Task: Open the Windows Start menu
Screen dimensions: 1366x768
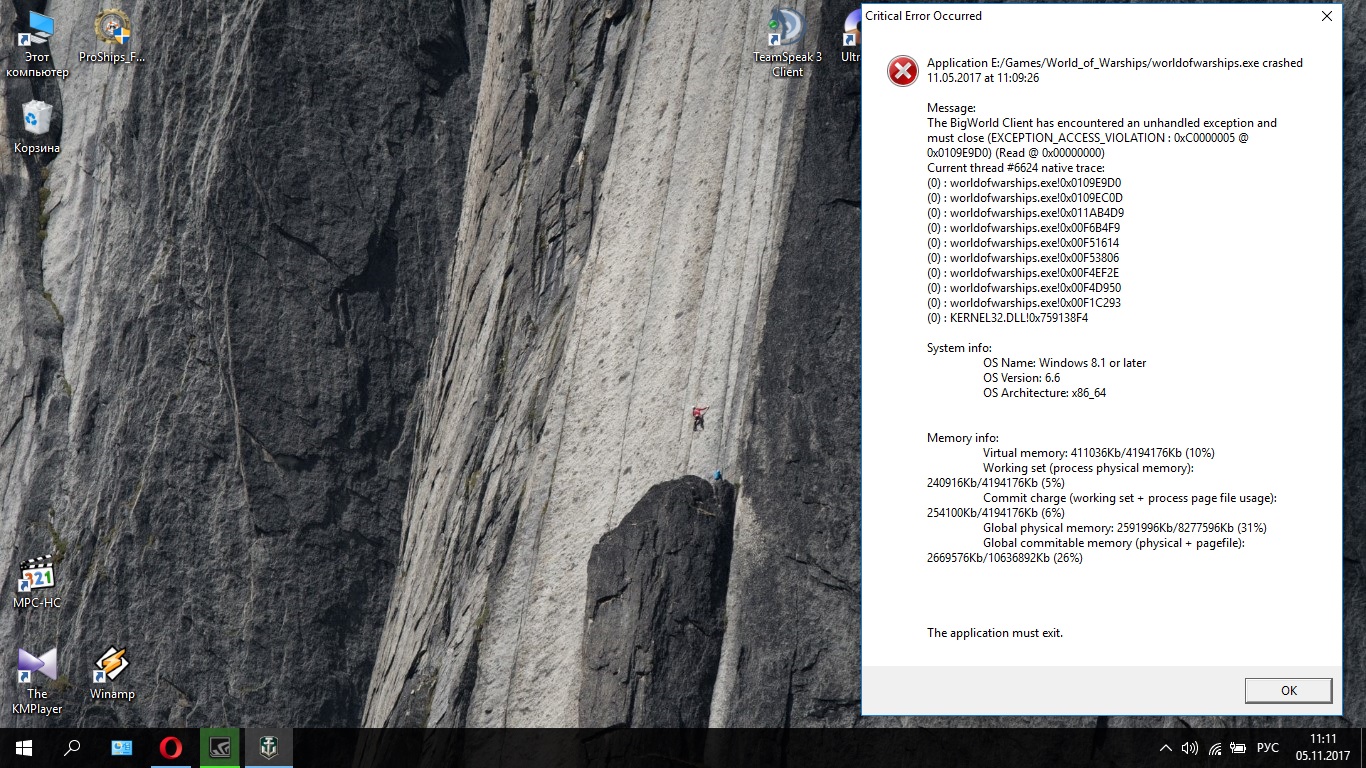Action: tap(24, 748)
